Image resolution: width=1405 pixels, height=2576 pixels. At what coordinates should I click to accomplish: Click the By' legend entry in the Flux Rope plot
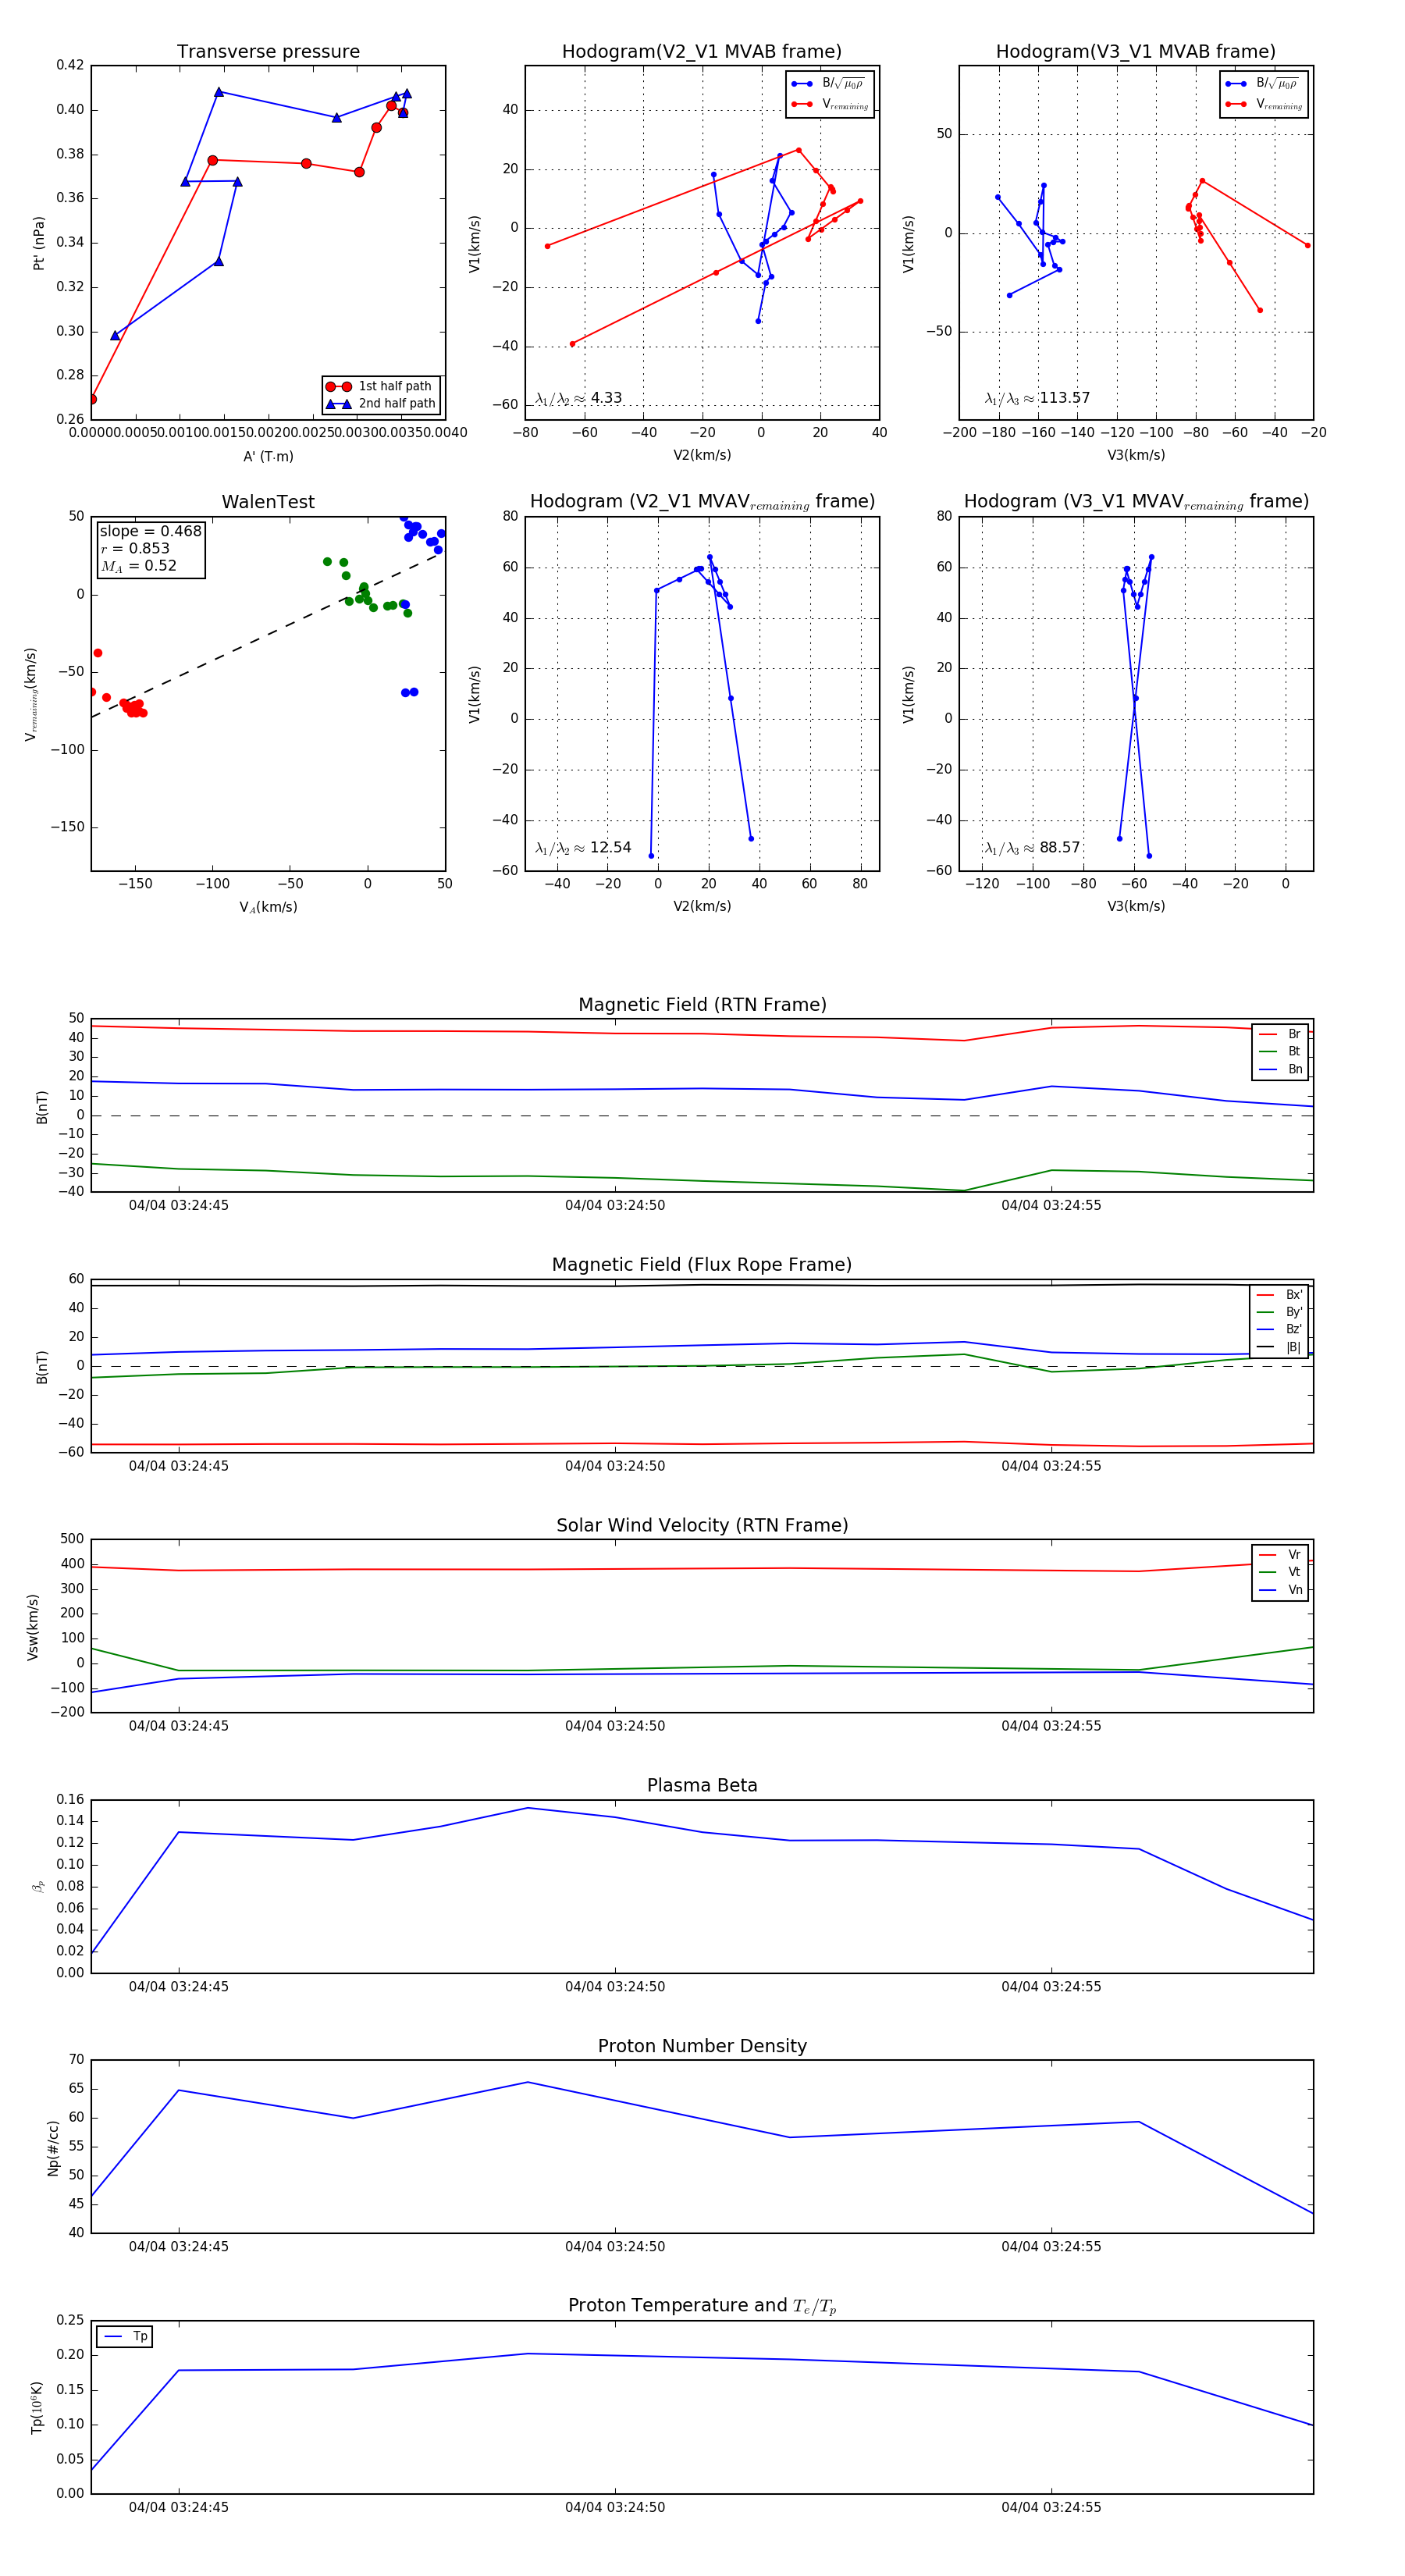tap(1280, 1312)
